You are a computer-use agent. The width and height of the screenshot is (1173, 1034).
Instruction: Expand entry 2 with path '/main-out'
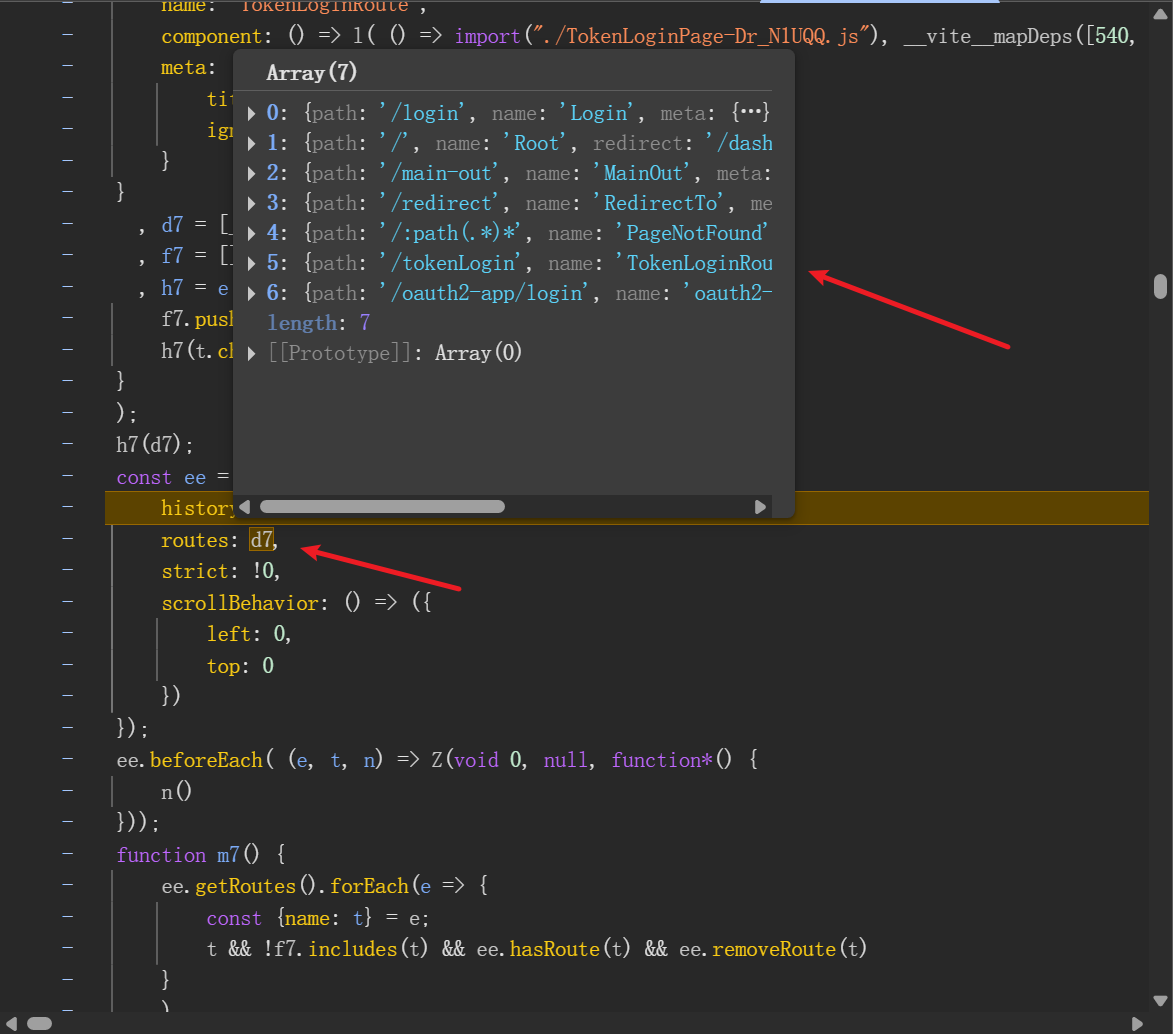tap(252, 173)
